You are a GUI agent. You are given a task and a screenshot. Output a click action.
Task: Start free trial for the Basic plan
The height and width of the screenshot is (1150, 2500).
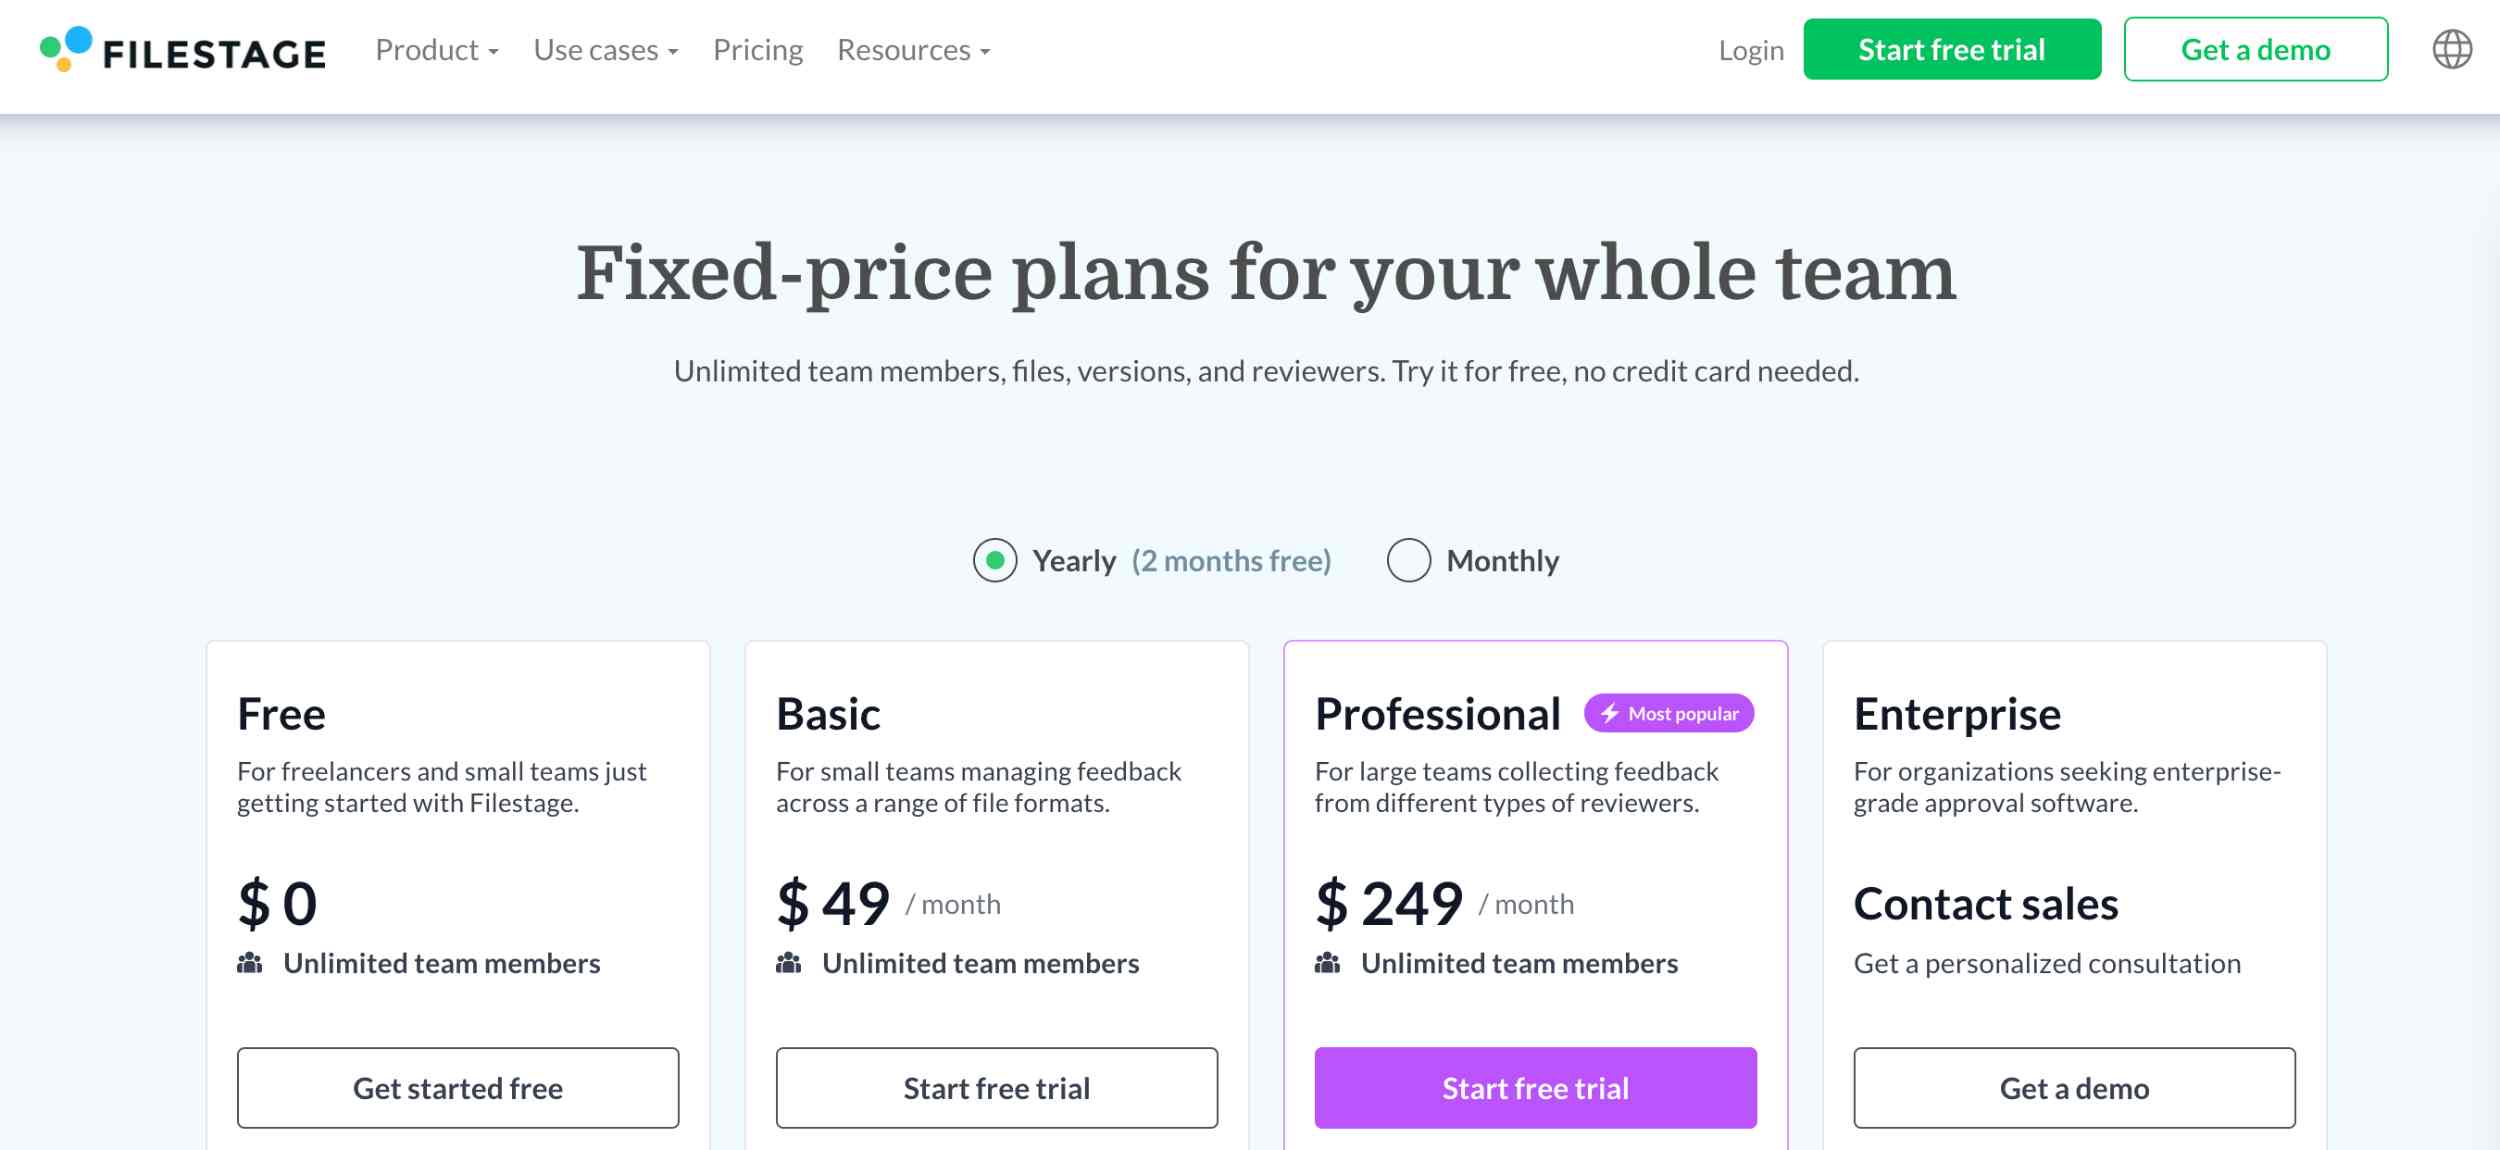click(997, 1088)
